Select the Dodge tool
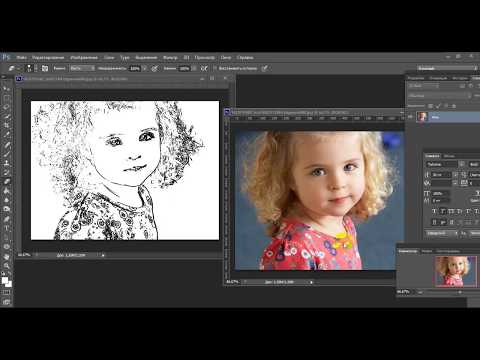This screenshot has width=480, height=360. click(6, 210)
